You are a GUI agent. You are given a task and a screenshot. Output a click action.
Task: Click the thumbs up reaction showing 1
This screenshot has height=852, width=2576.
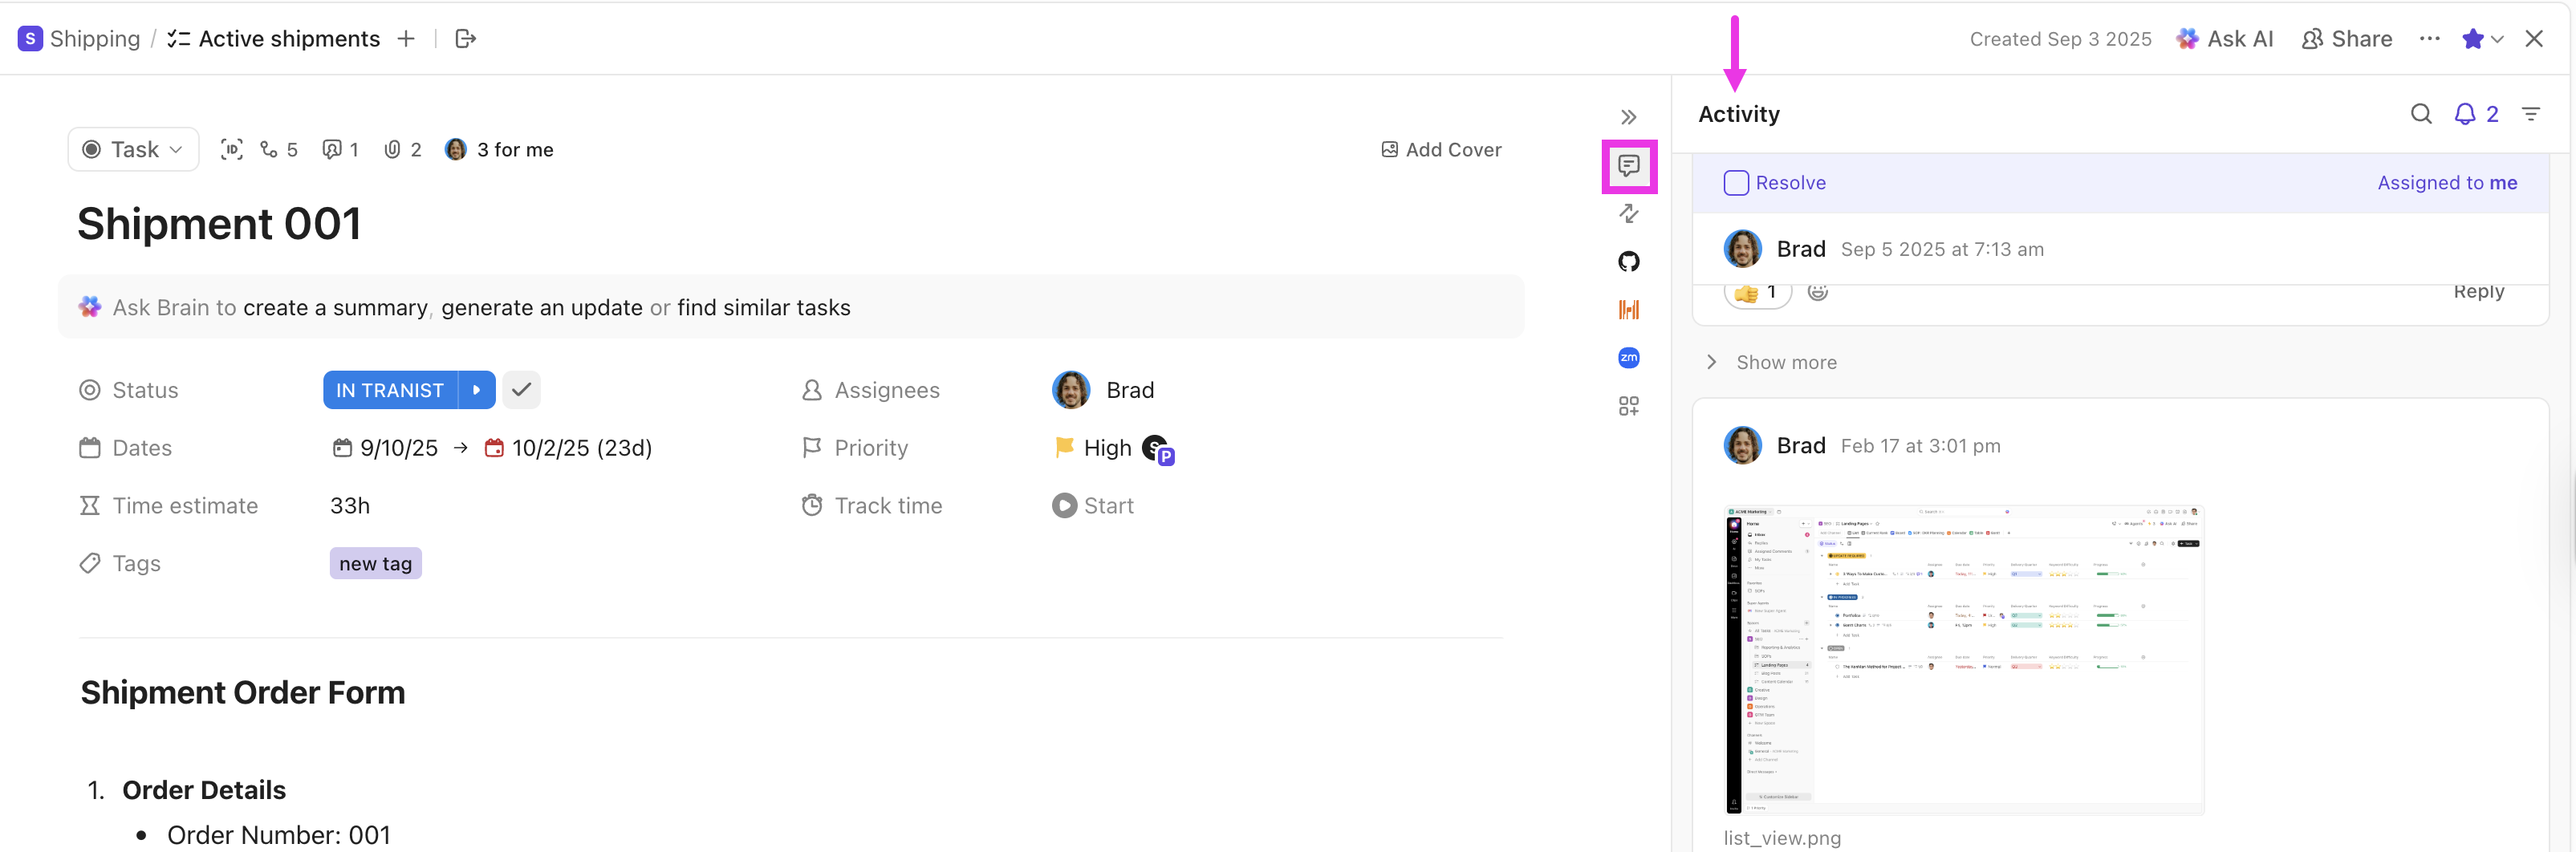point(1757,292)
